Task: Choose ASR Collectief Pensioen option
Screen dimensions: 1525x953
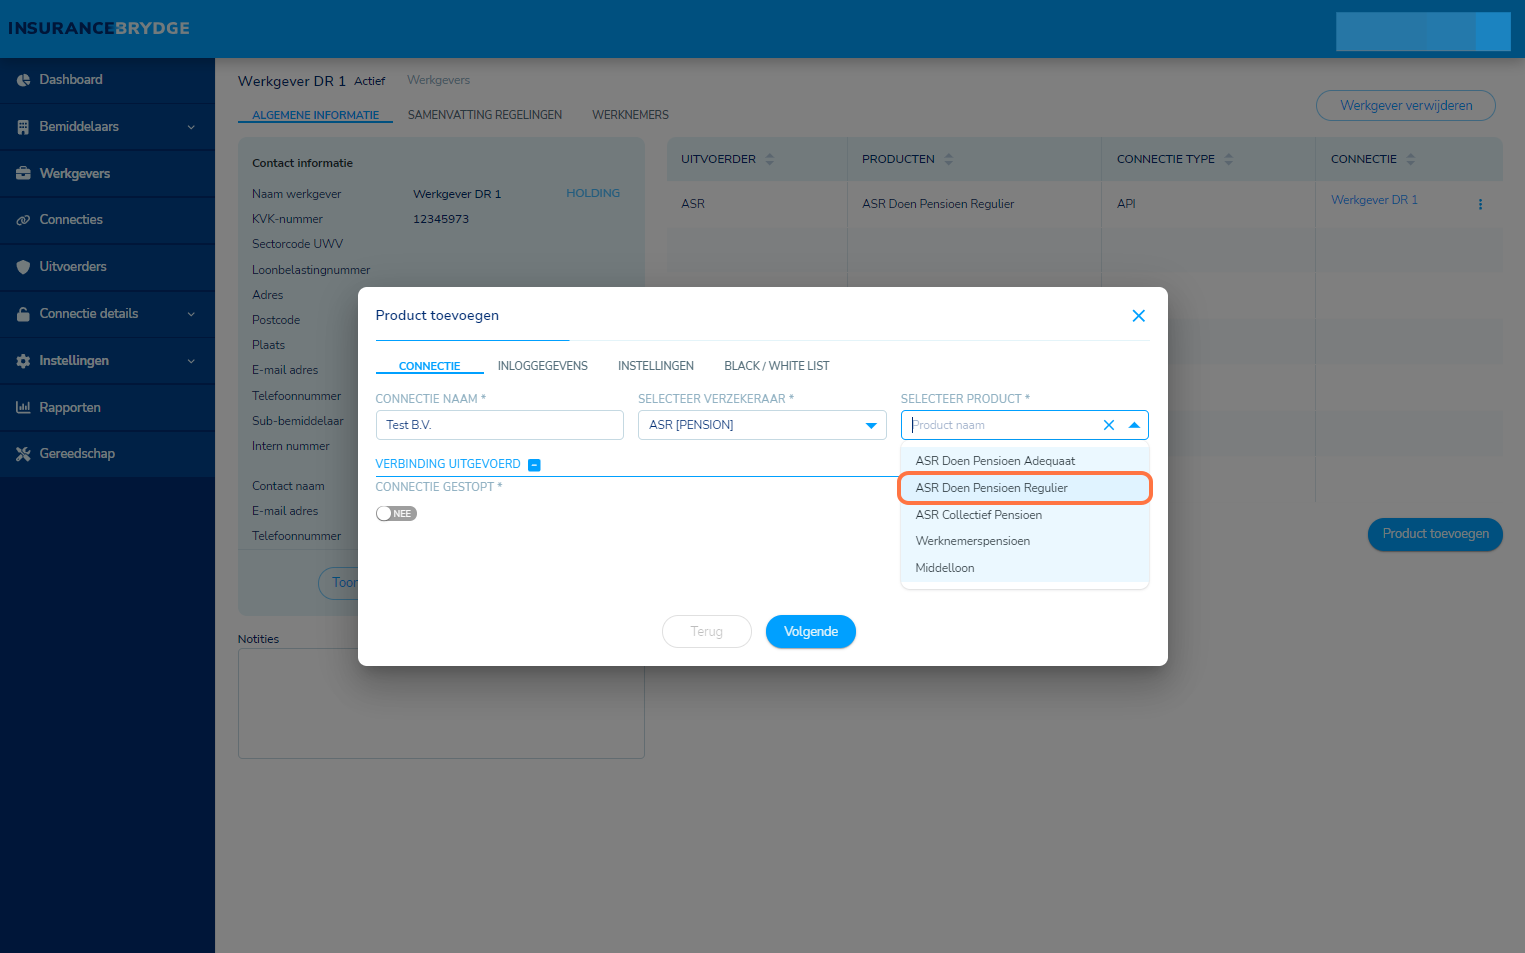Action: 1025,515
